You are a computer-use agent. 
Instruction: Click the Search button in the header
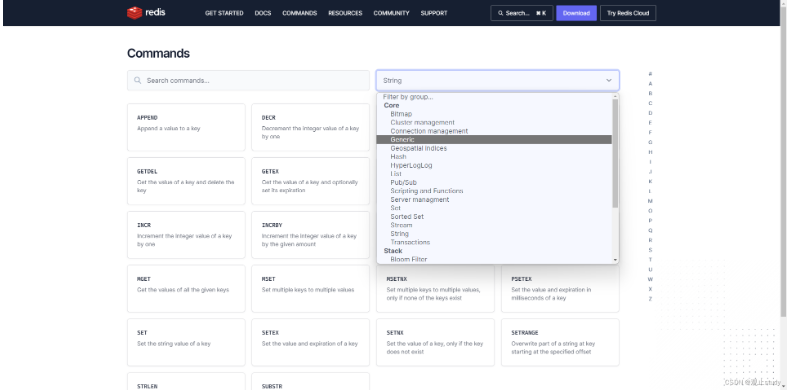click(x=522, y=13)
